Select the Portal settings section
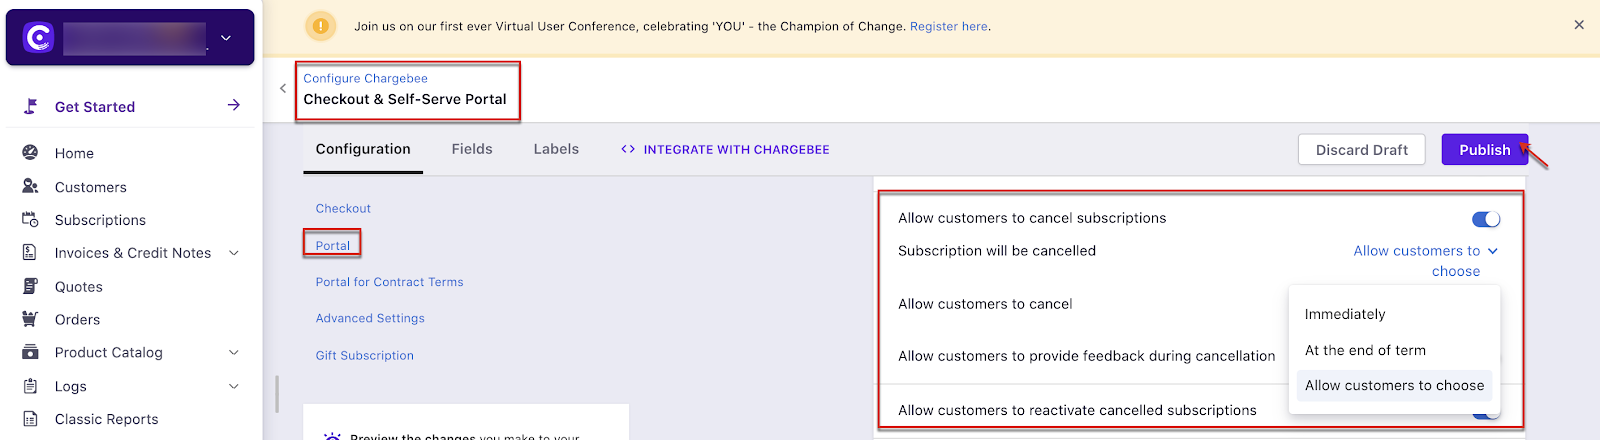1600x440 pixels. pyautogui.click(x=333, y=245)
